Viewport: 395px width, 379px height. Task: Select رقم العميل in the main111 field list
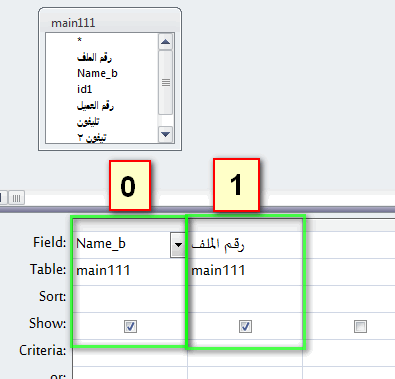pyautogui.click(x=95, y=106)
